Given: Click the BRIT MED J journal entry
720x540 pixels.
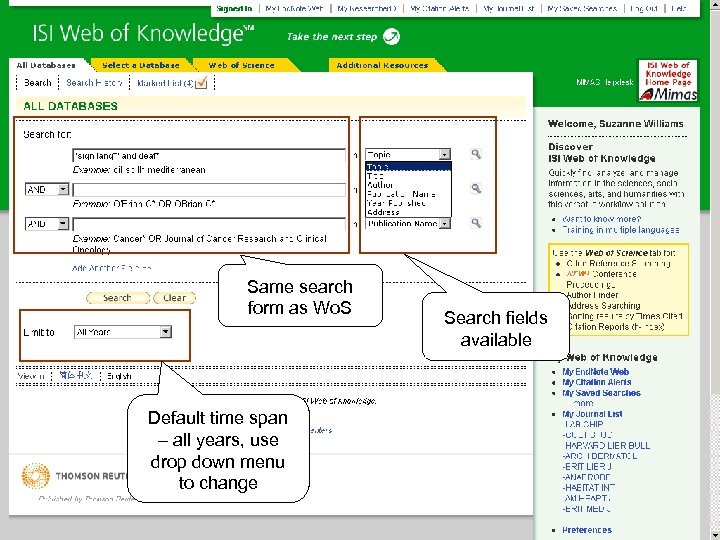Looking at the screenshot, I should 586,509.
